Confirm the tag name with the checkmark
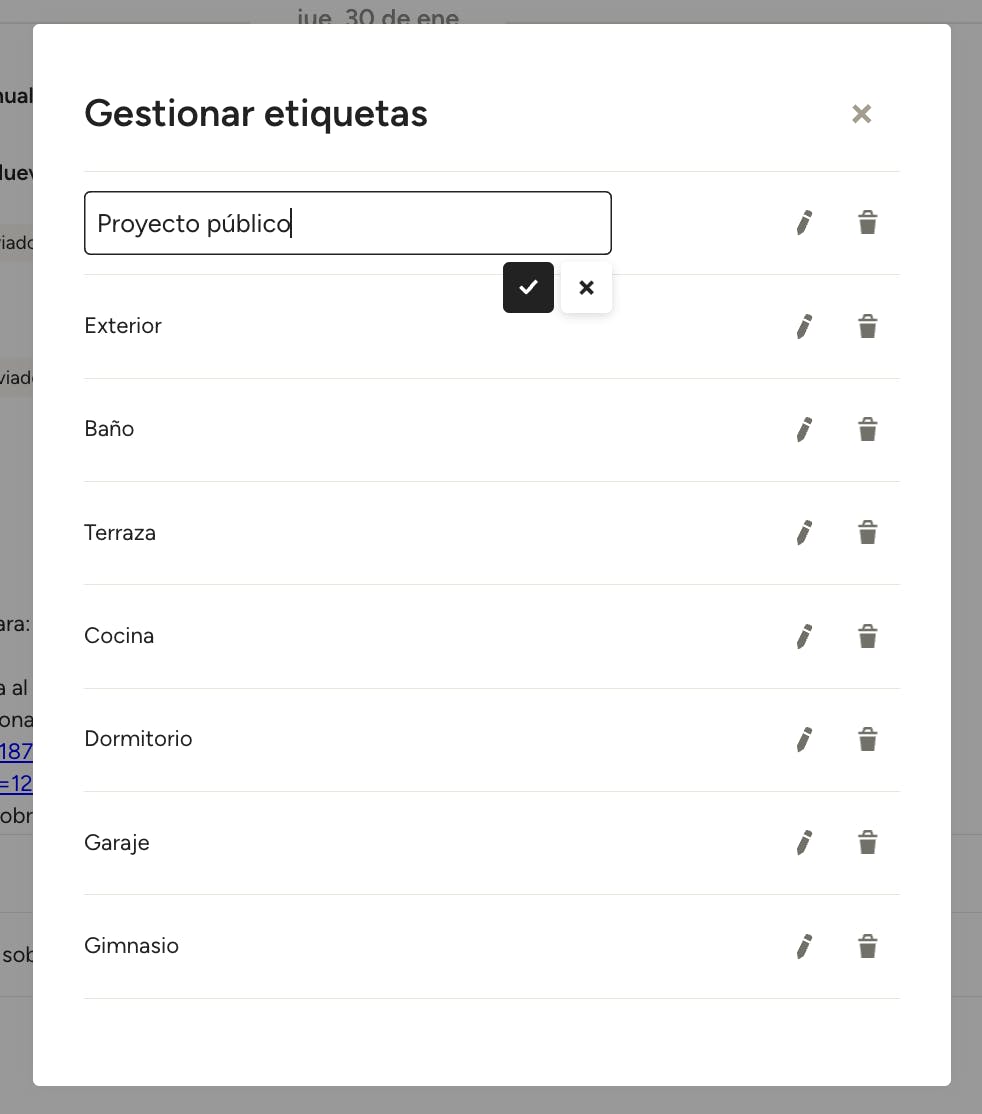The image size is (982, 1114). [528, 288]
